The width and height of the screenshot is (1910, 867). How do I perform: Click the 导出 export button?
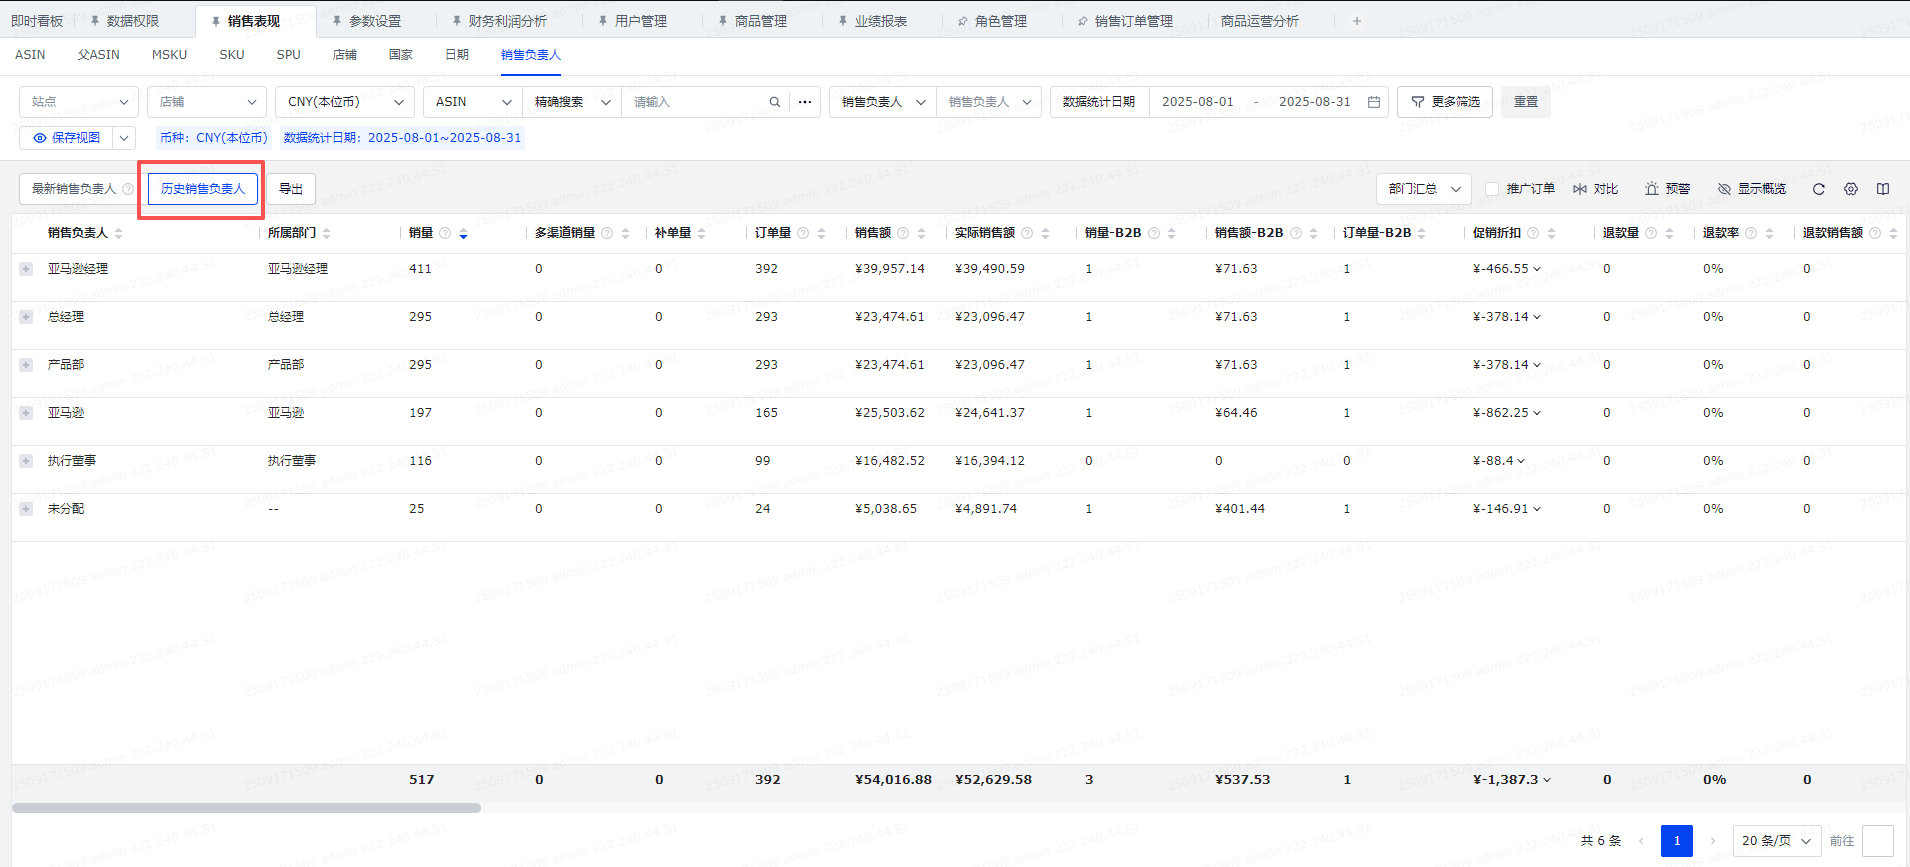[x=291, y=189]
